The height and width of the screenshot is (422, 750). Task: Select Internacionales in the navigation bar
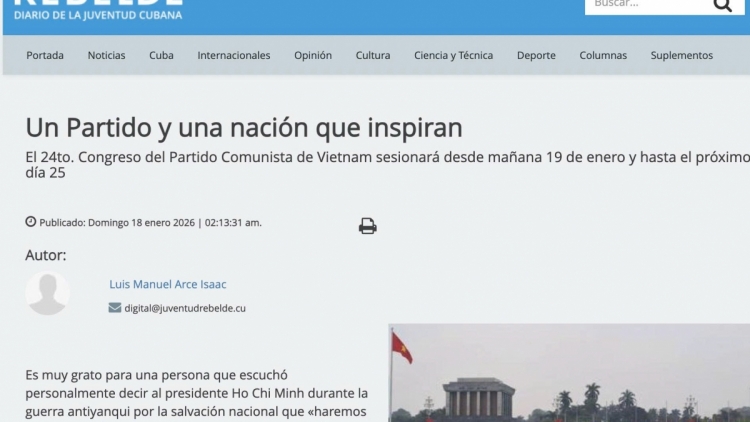[233, 56]
